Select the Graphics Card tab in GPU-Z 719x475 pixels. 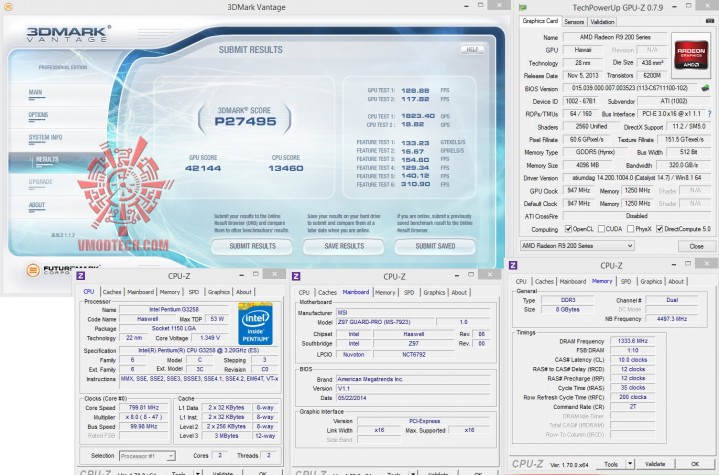point(540,21)
